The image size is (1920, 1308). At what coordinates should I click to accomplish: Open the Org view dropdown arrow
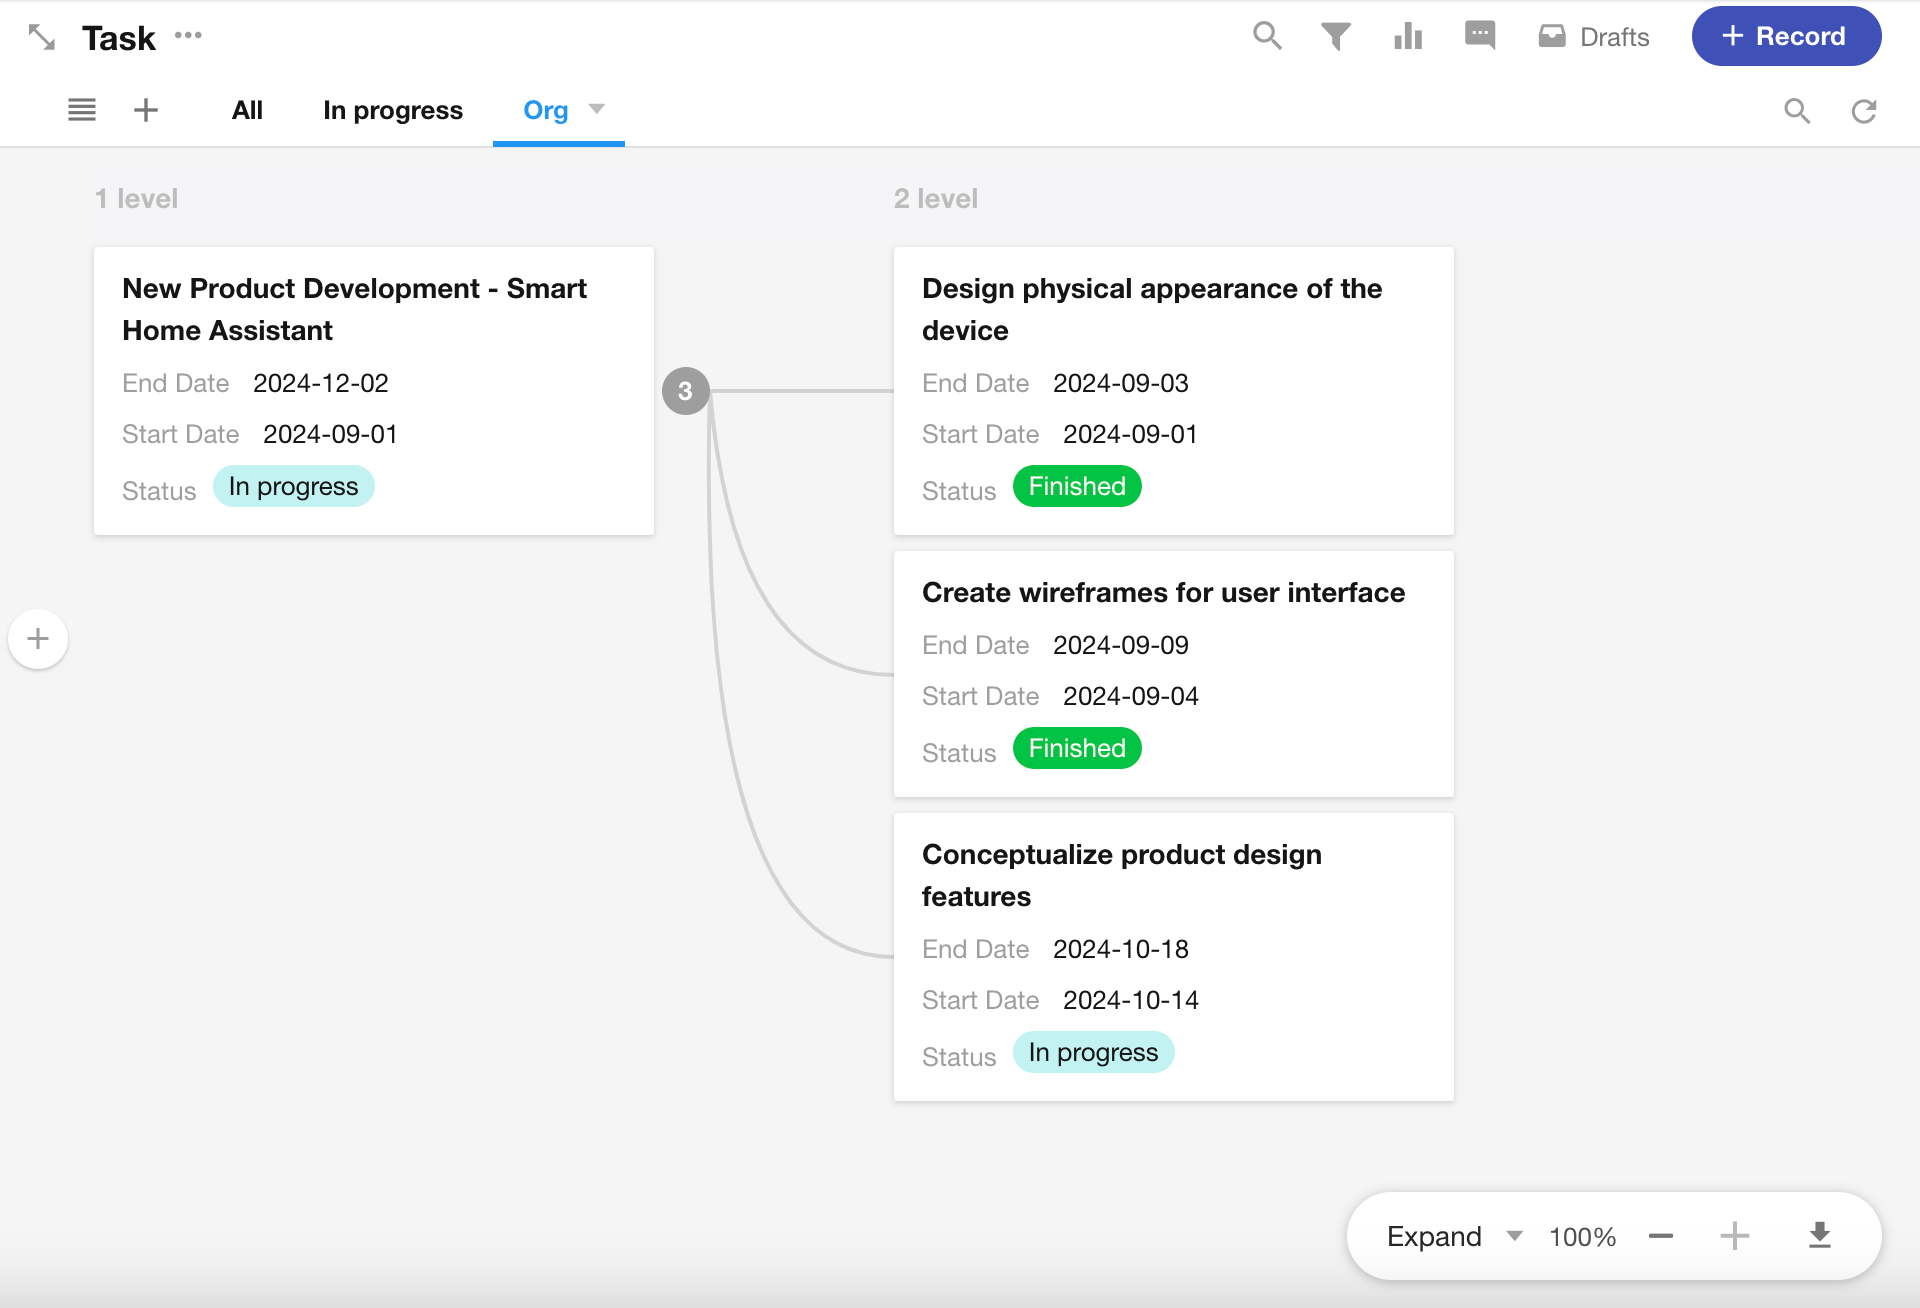click(597, 109)
